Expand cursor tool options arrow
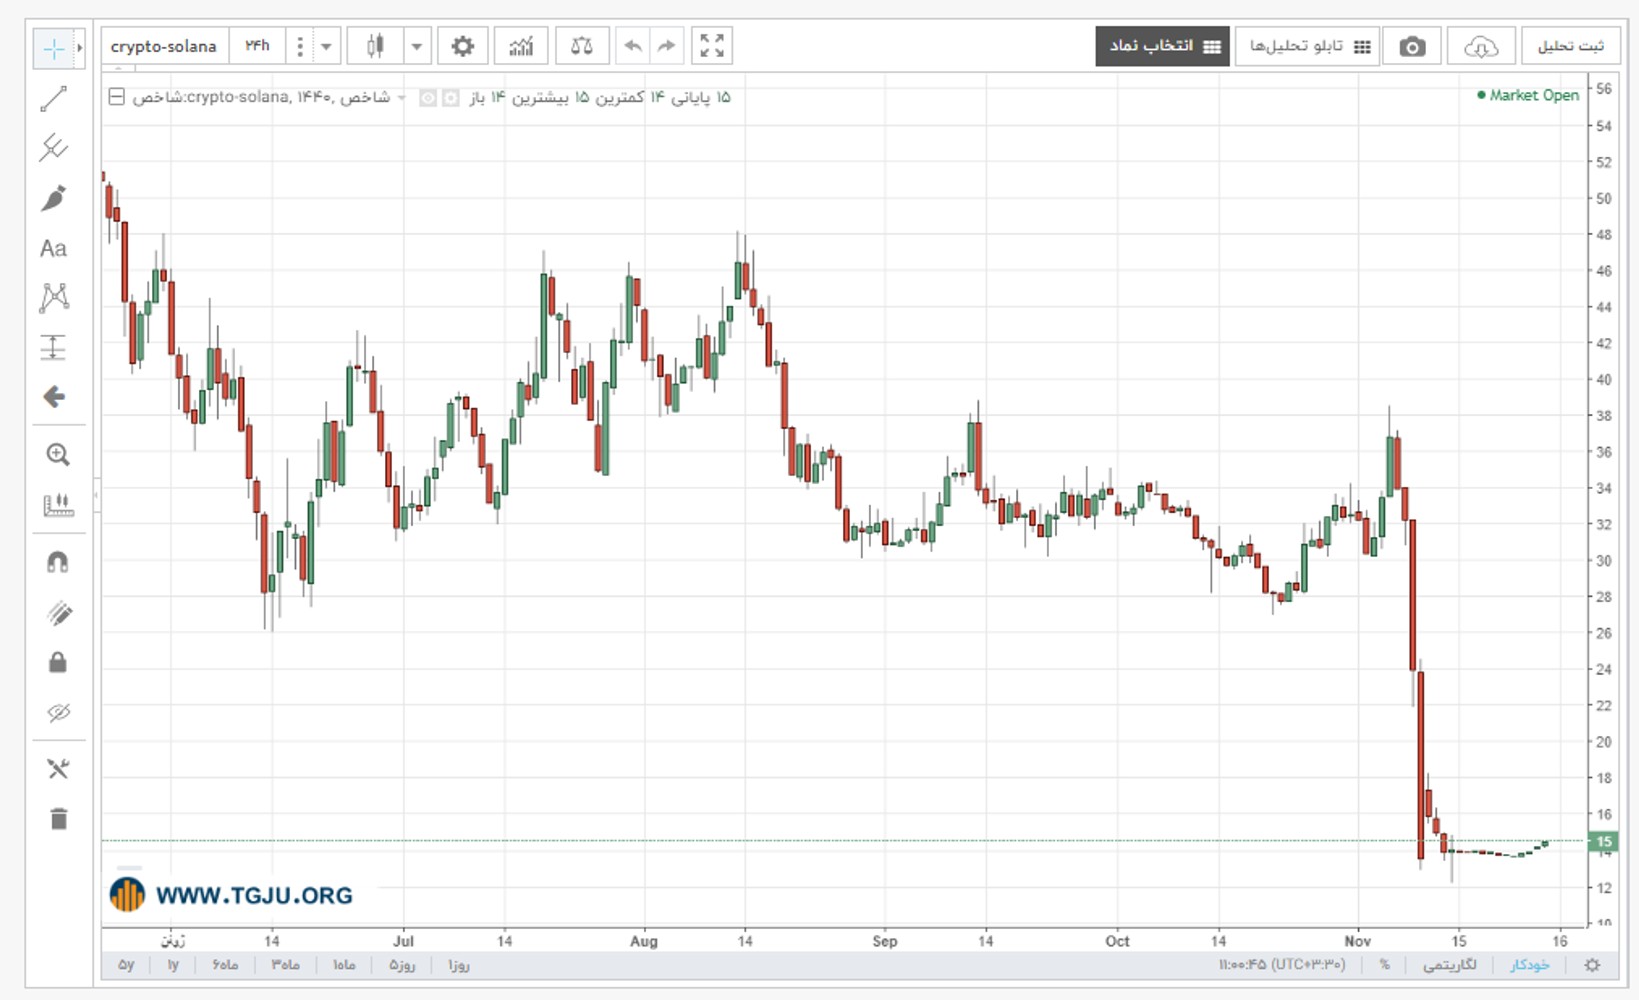Screen dimensions: 1639x1000 tap(80, 48)
